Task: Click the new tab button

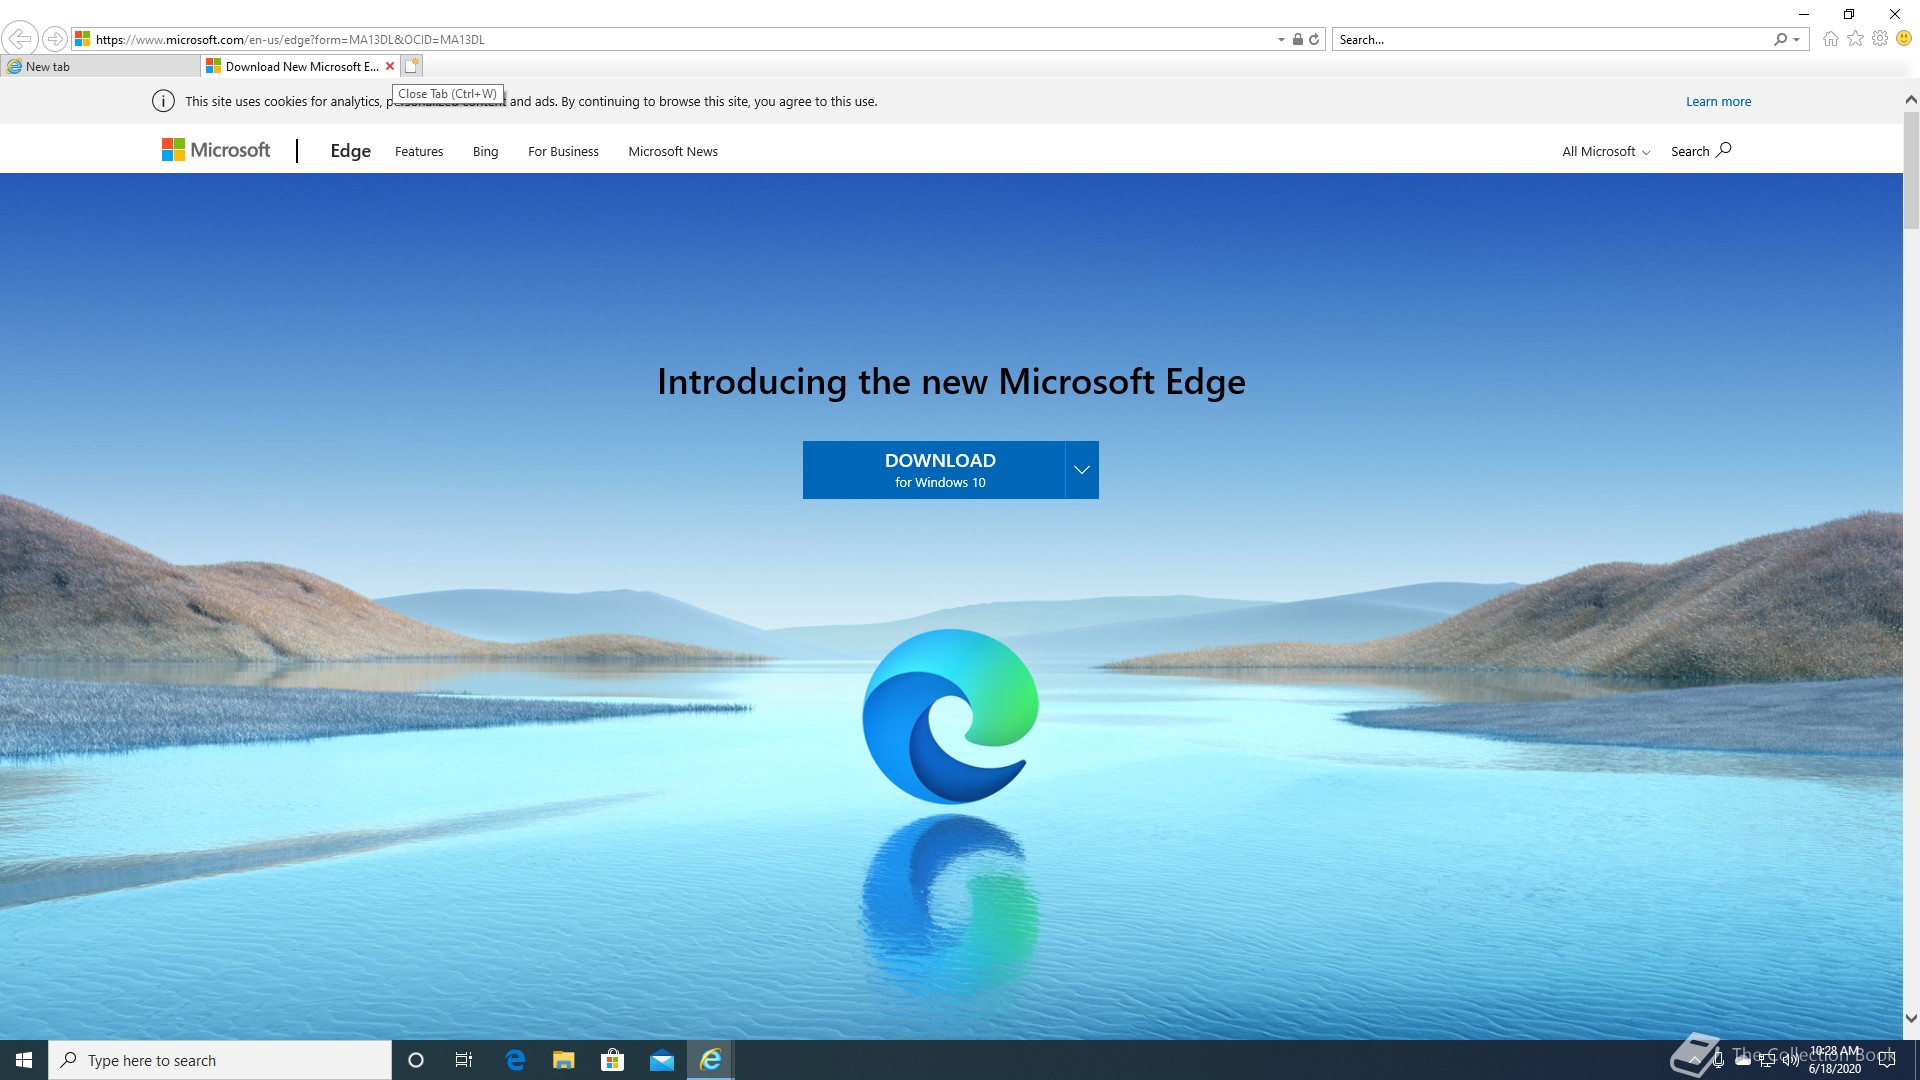Action: coord(412,66)
